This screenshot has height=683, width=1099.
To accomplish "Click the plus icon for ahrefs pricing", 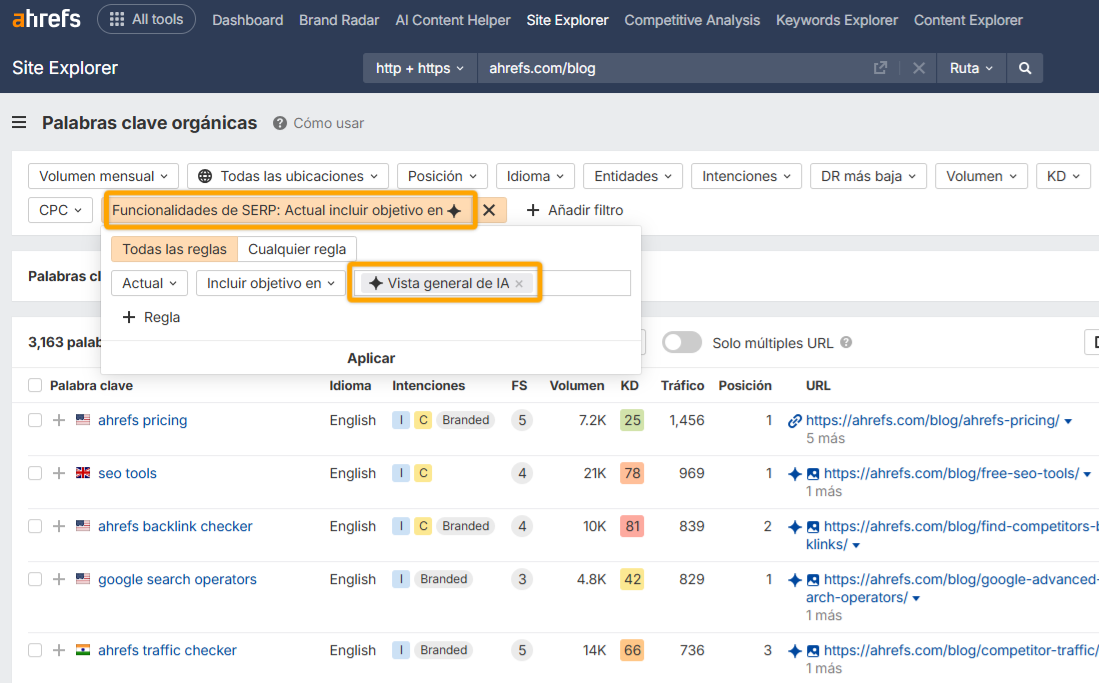I will tap(59, 420).
